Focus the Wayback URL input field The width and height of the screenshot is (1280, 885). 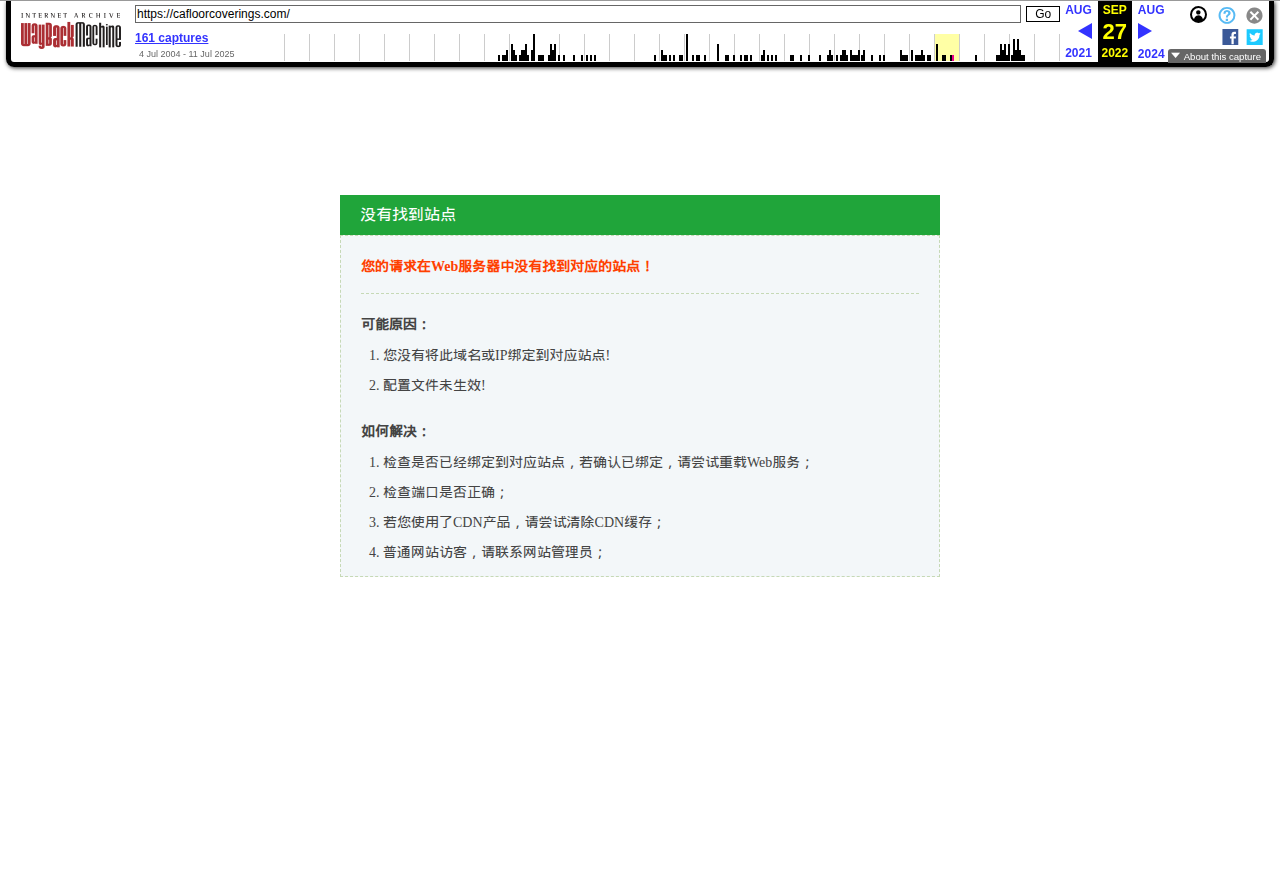pyautogui.click(x=577, y=14)
